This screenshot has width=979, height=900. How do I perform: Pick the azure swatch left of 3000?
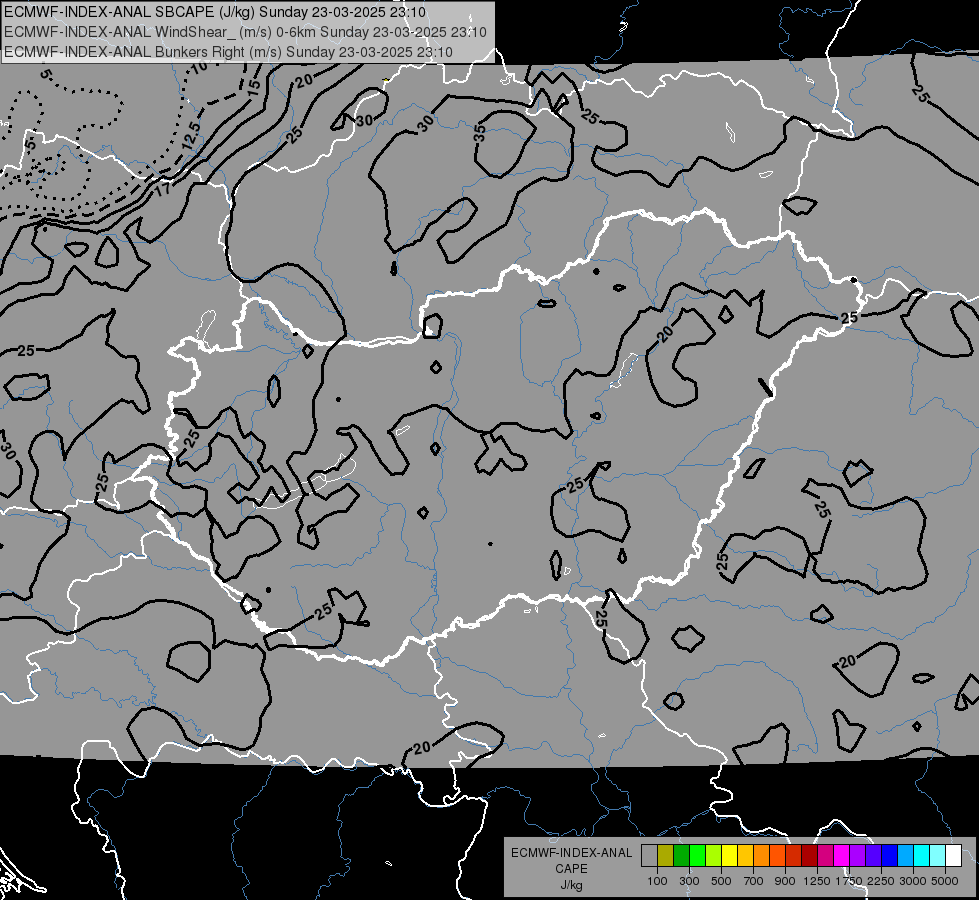906,856
